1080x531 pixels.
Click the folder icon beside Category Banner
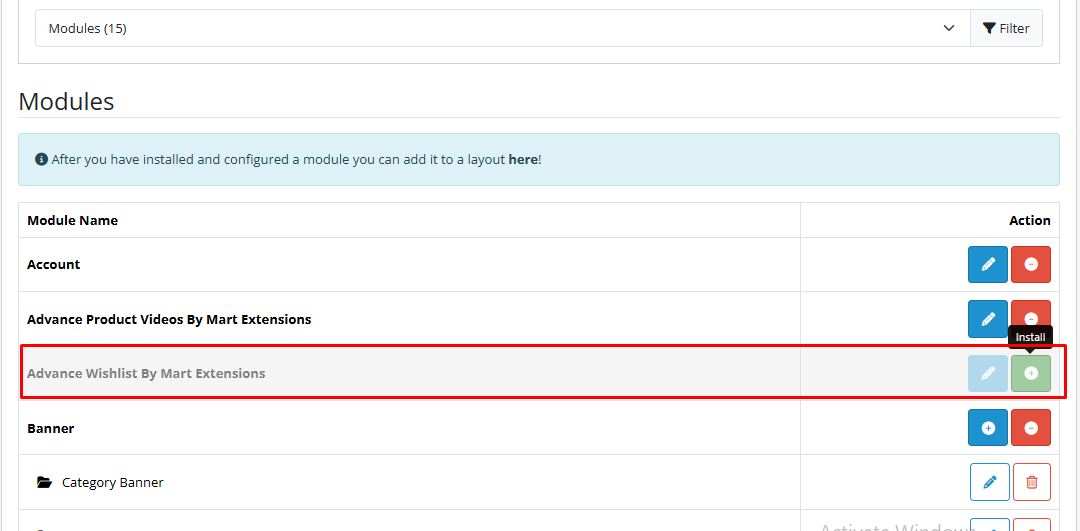click(44, 482)
